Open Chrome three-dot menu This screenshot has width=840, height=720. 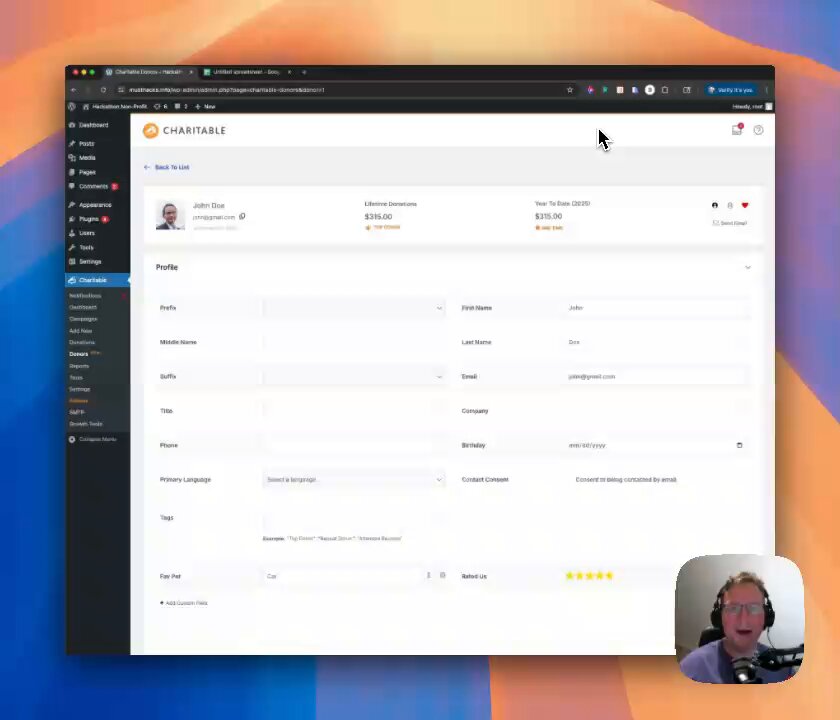tap(767, 90)
